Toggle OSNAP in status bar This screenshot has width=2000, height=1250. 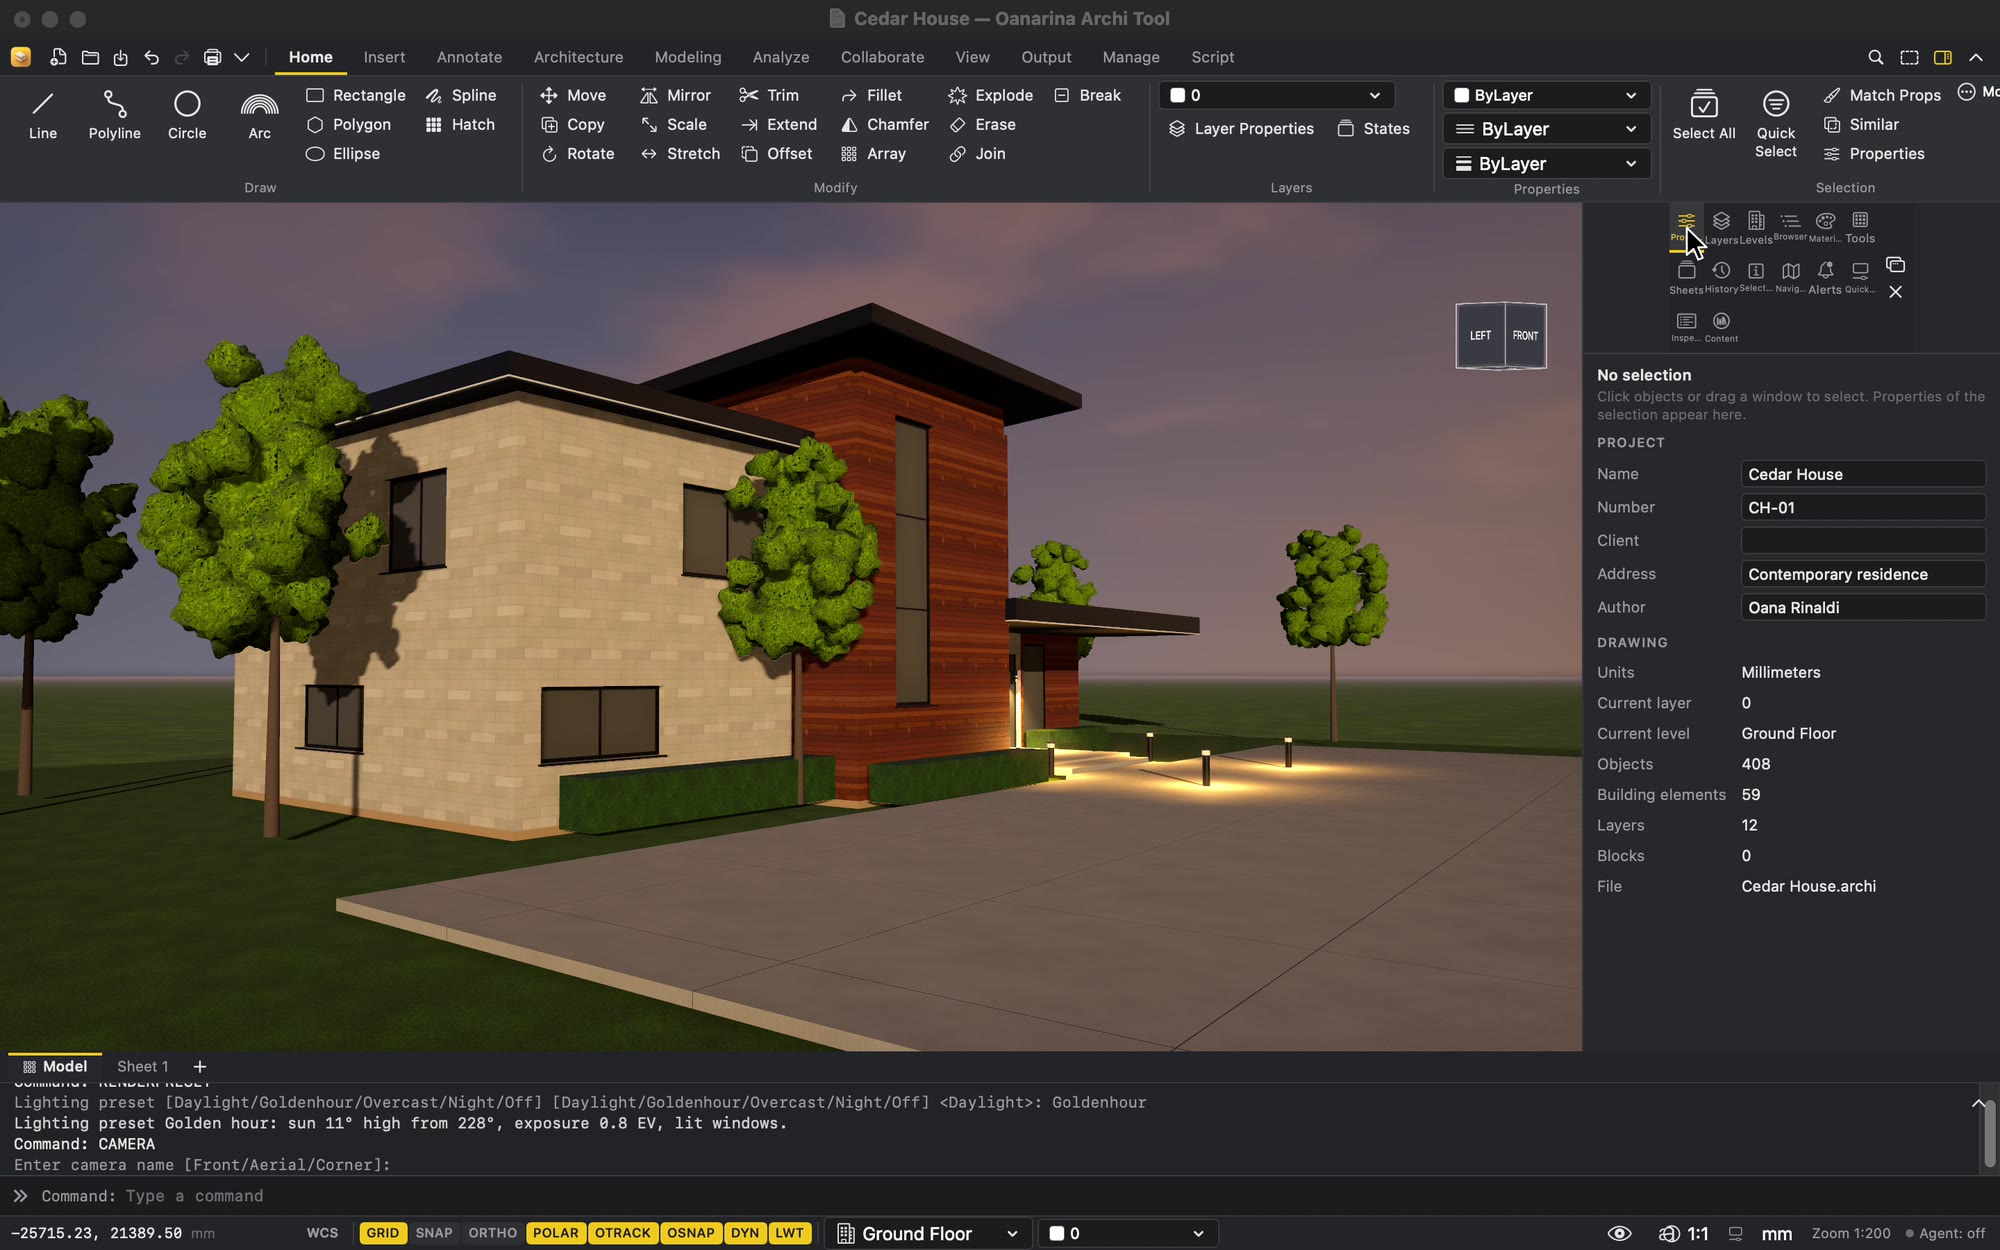(691, 1233)
